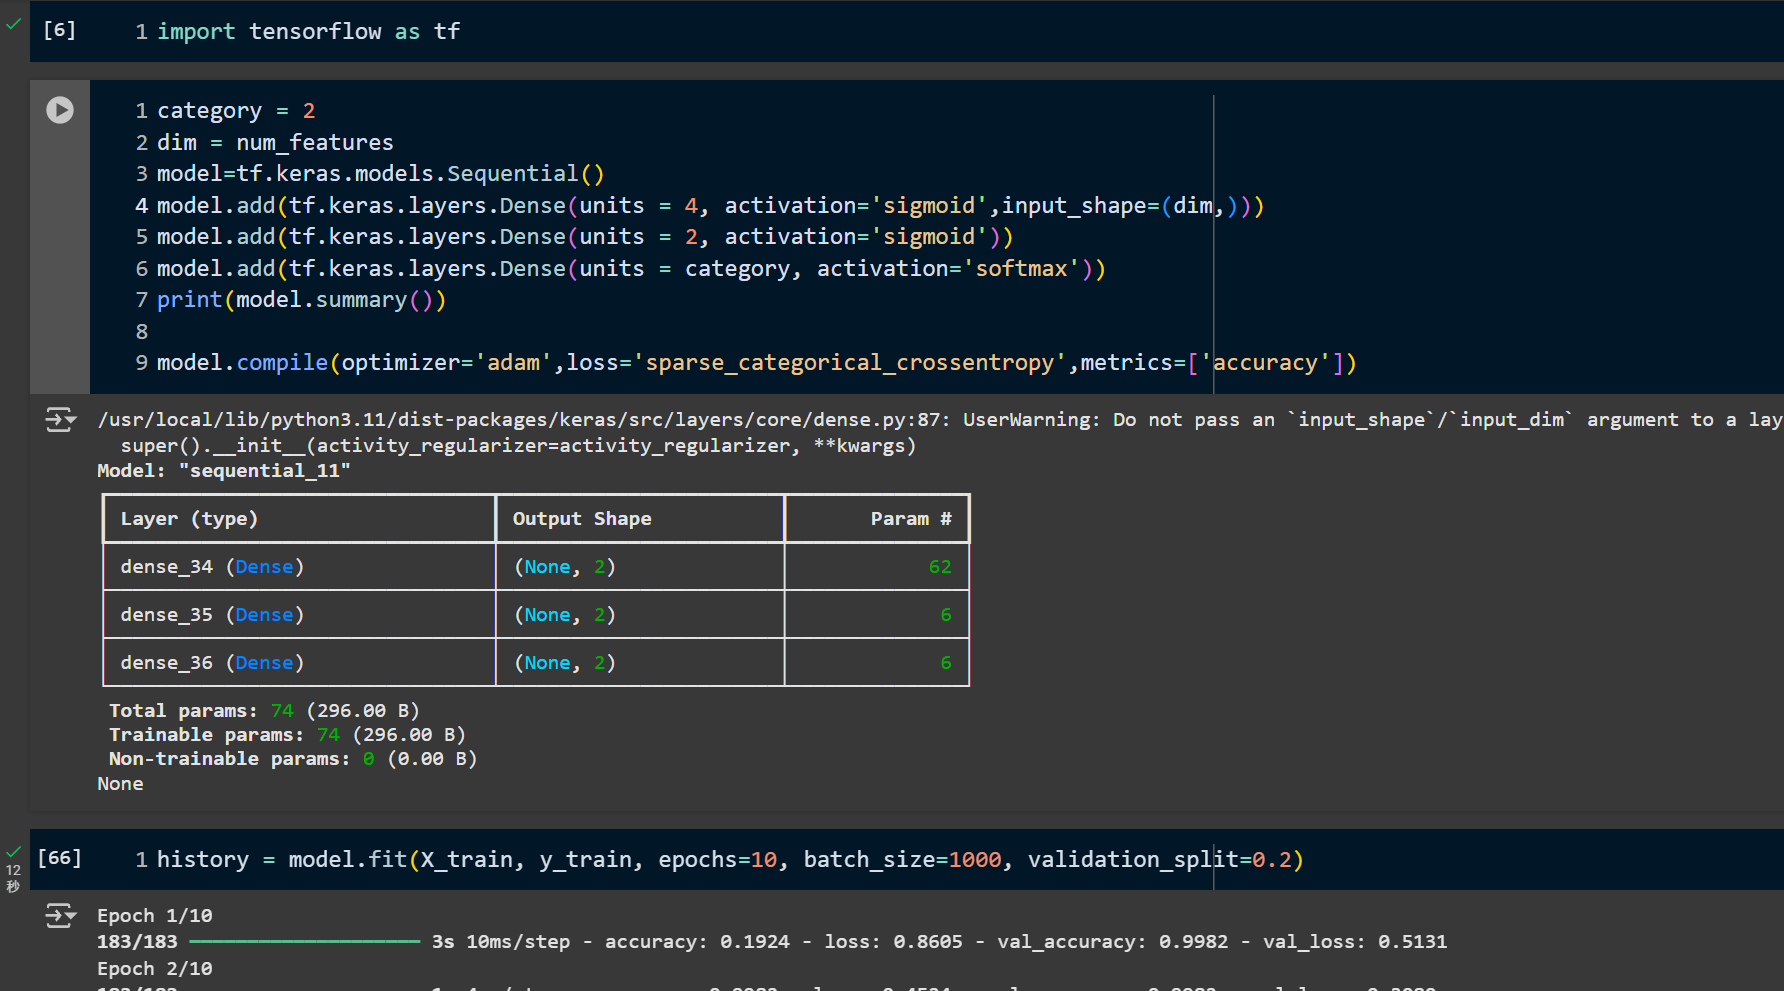Click execution success checkmark beside cell [66]
This screenshot has height=991, width=1784.
point(13,852)
